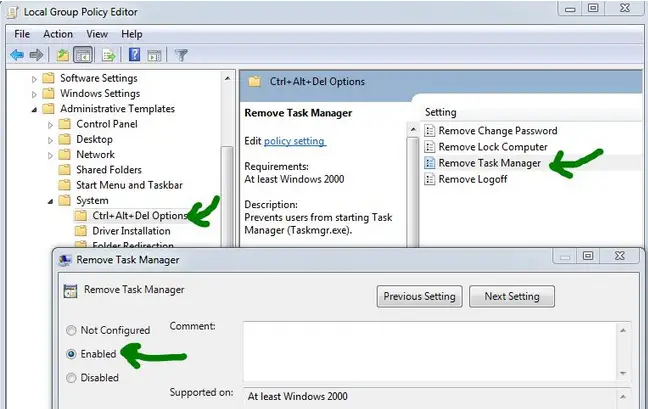This screenshot has height=409, width=648.
Task: Select the System tree item
Action: [x=92, y=200]
